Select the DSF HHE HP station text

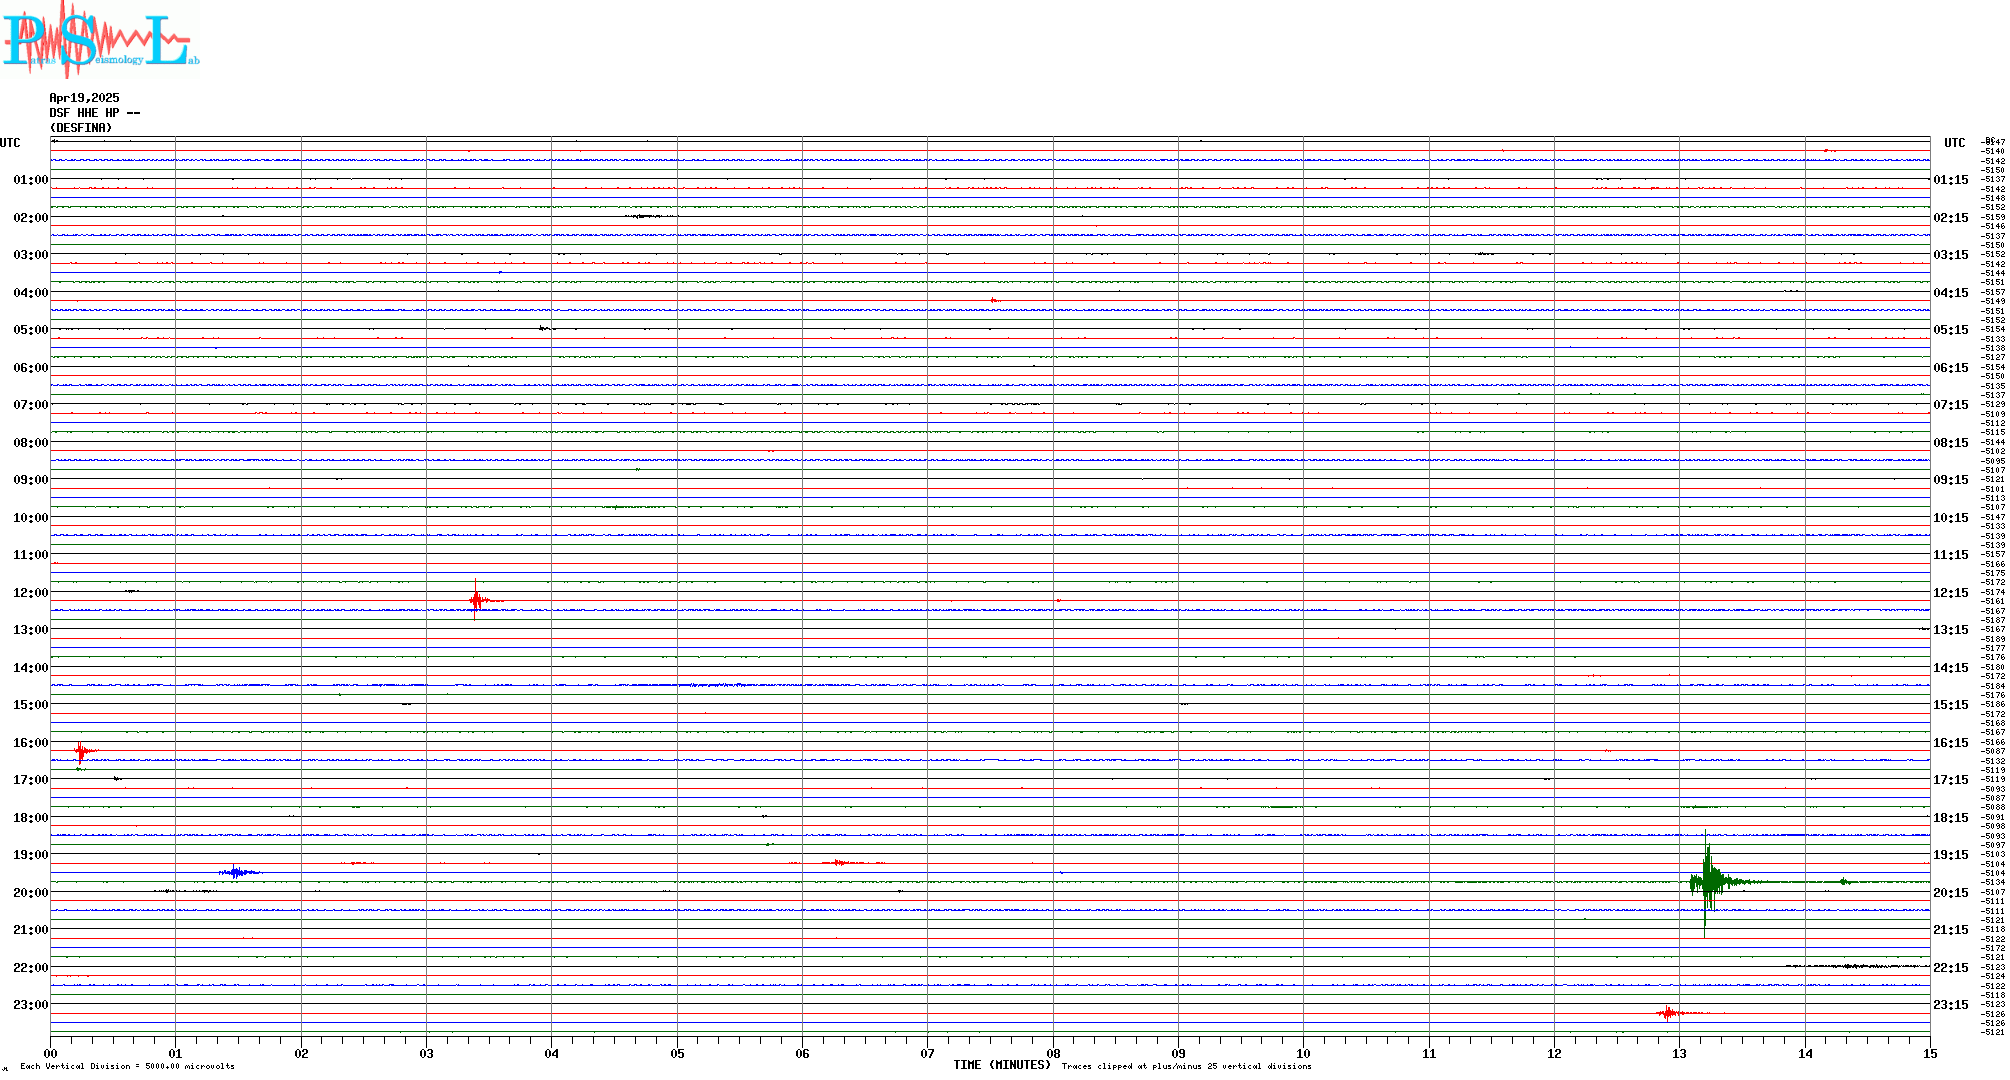[x=94, y=113]
